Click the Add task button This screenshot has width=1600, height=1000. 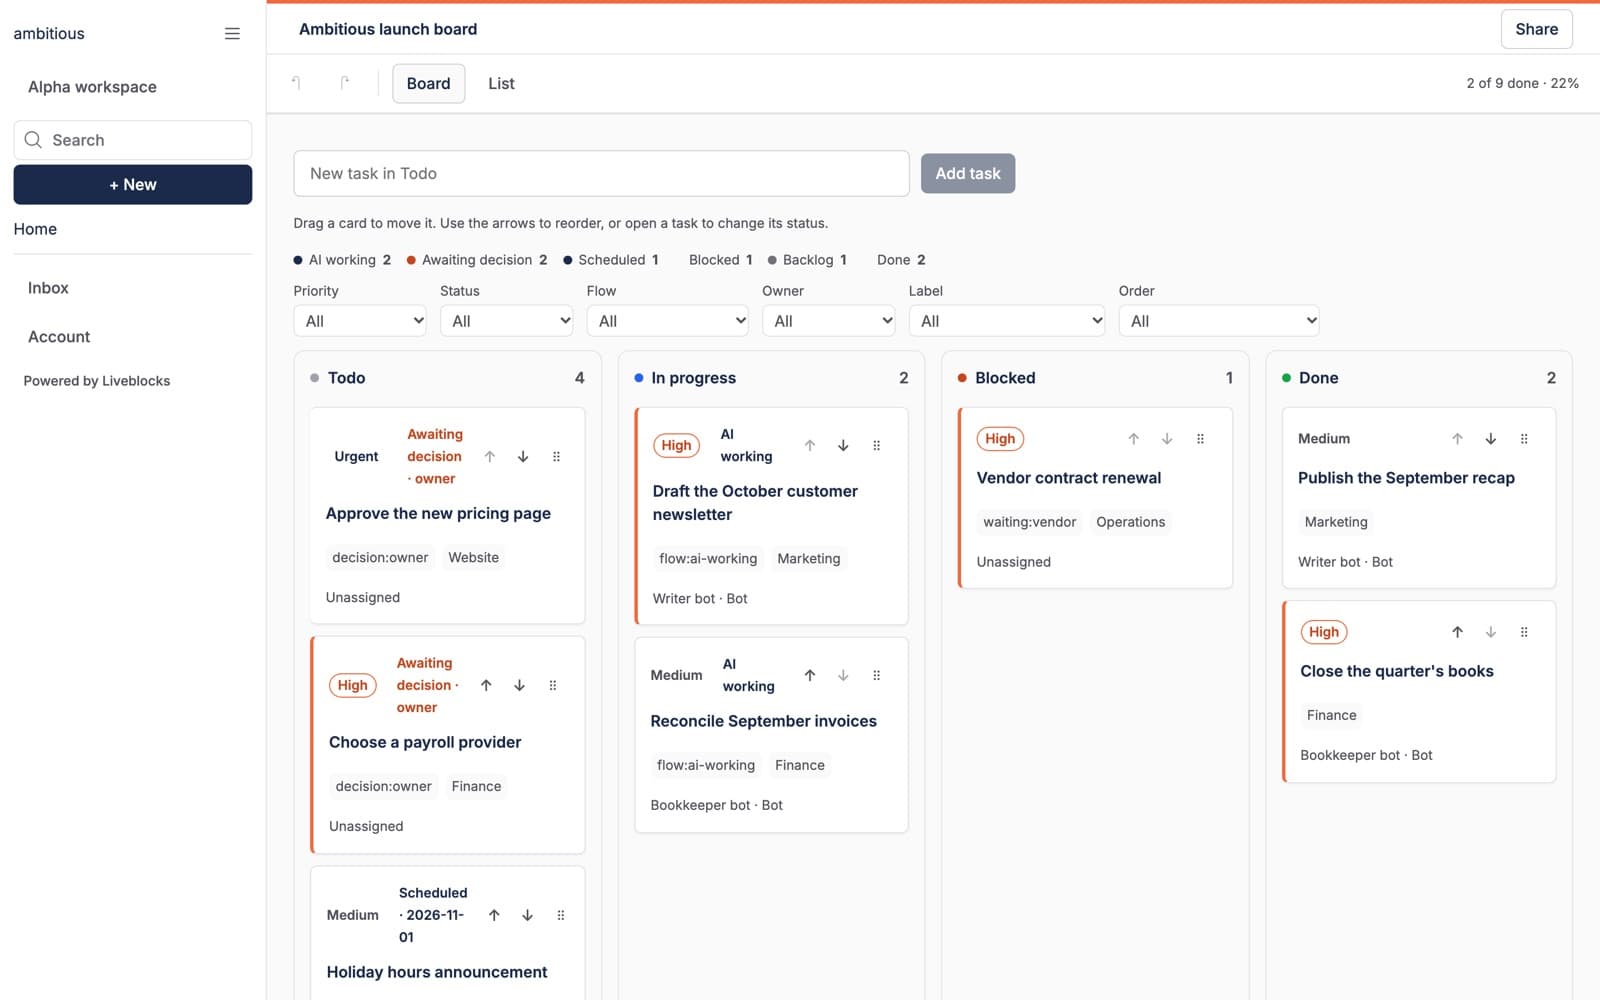point(968,174)
